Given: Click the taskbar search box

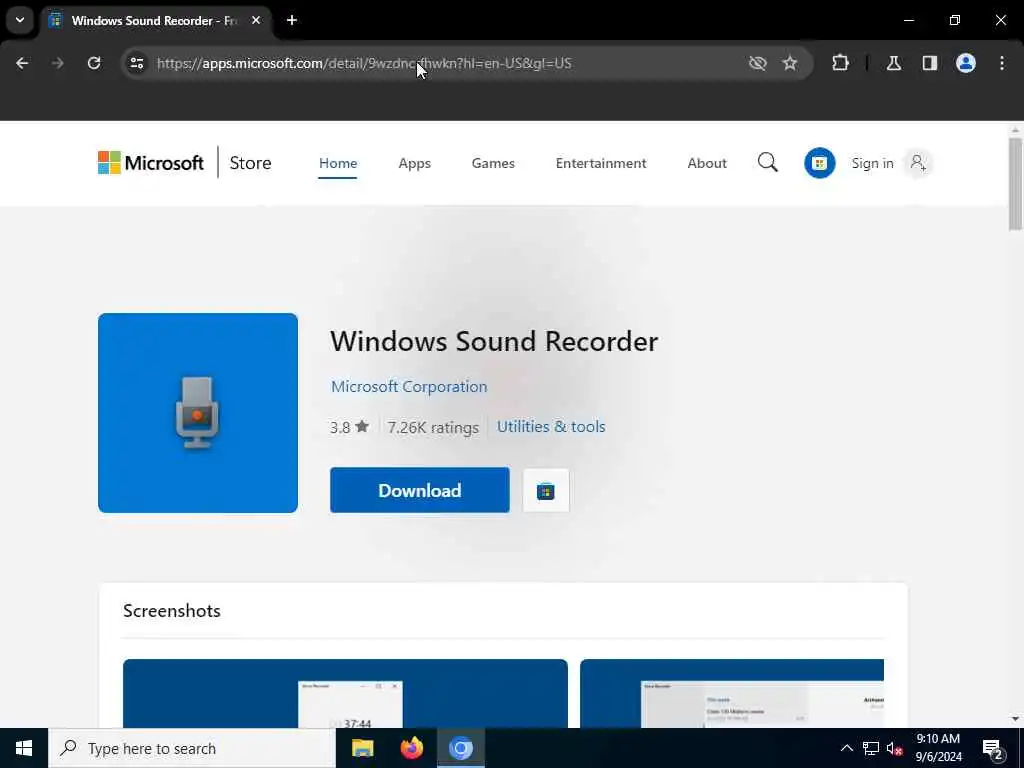Looking at the screenshot, I should pos(192,748).
